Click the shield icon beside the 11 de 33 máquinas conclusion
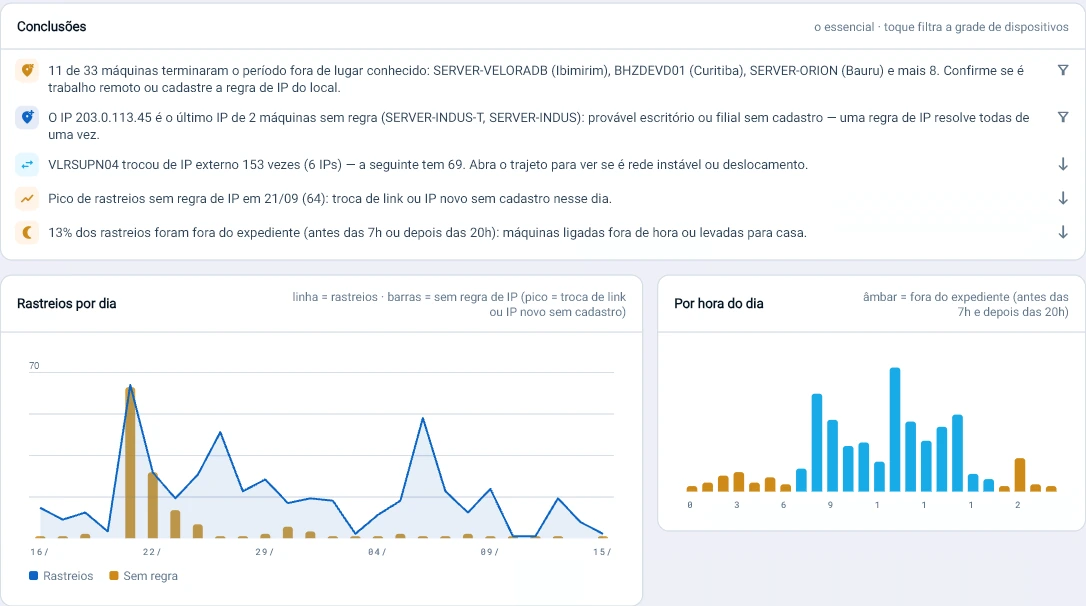Viewport: 1086px width, 606px height. pyautogui.click(x=27, y=71)
